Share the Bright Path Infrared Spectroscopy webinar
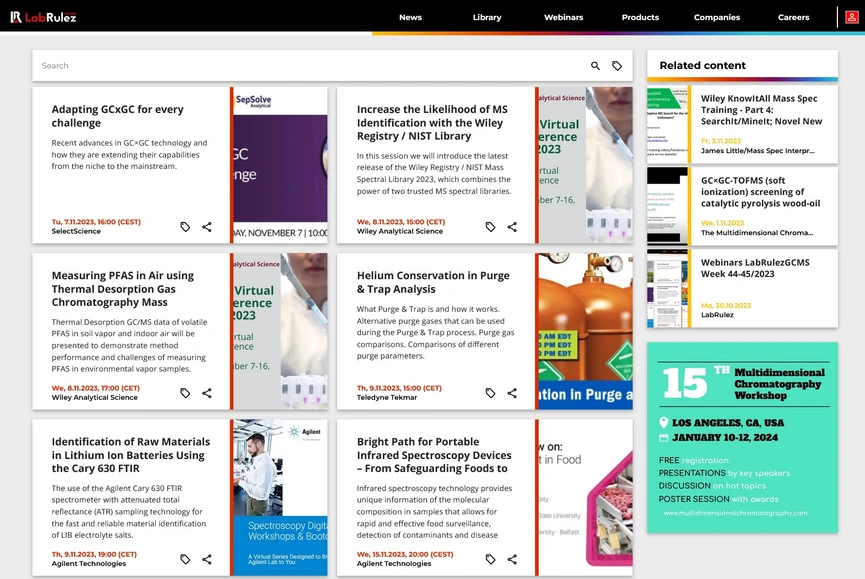Screen dimensions: 865x579 click(512, 559)
